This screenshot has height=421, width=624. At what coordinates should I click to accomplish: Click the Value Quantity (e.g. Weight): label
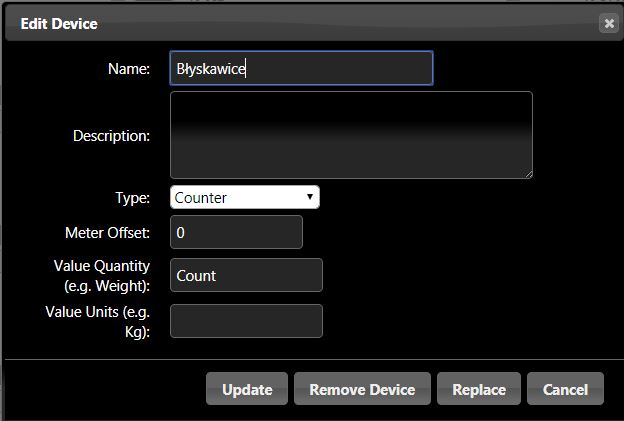click(102, 276)
